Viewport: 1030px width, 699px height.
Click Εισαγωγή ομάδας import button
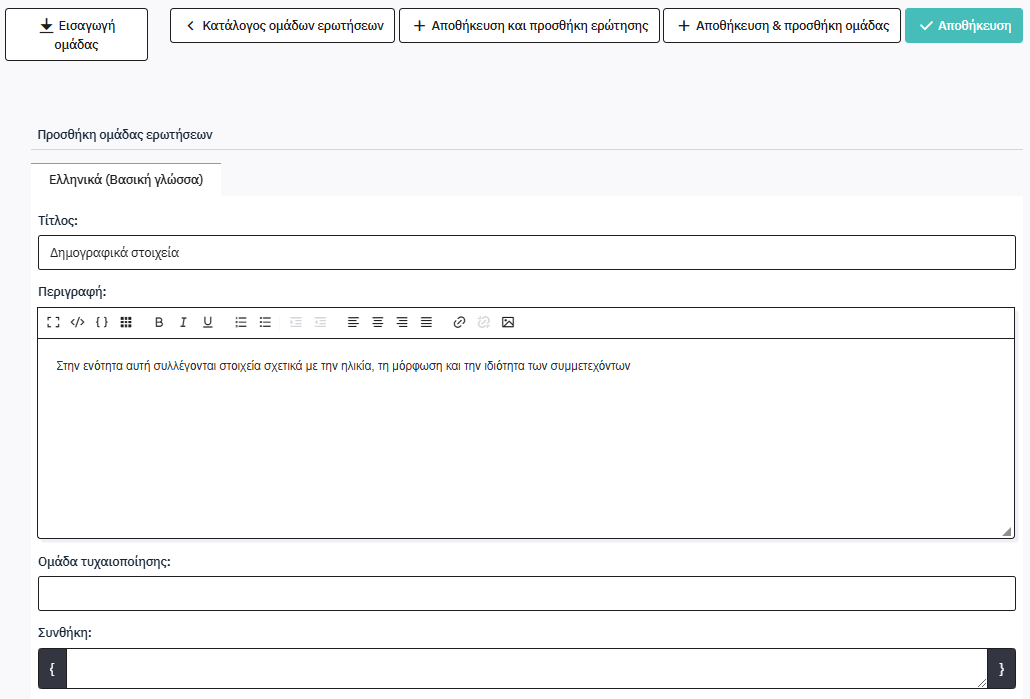click(x=76, y=35)
